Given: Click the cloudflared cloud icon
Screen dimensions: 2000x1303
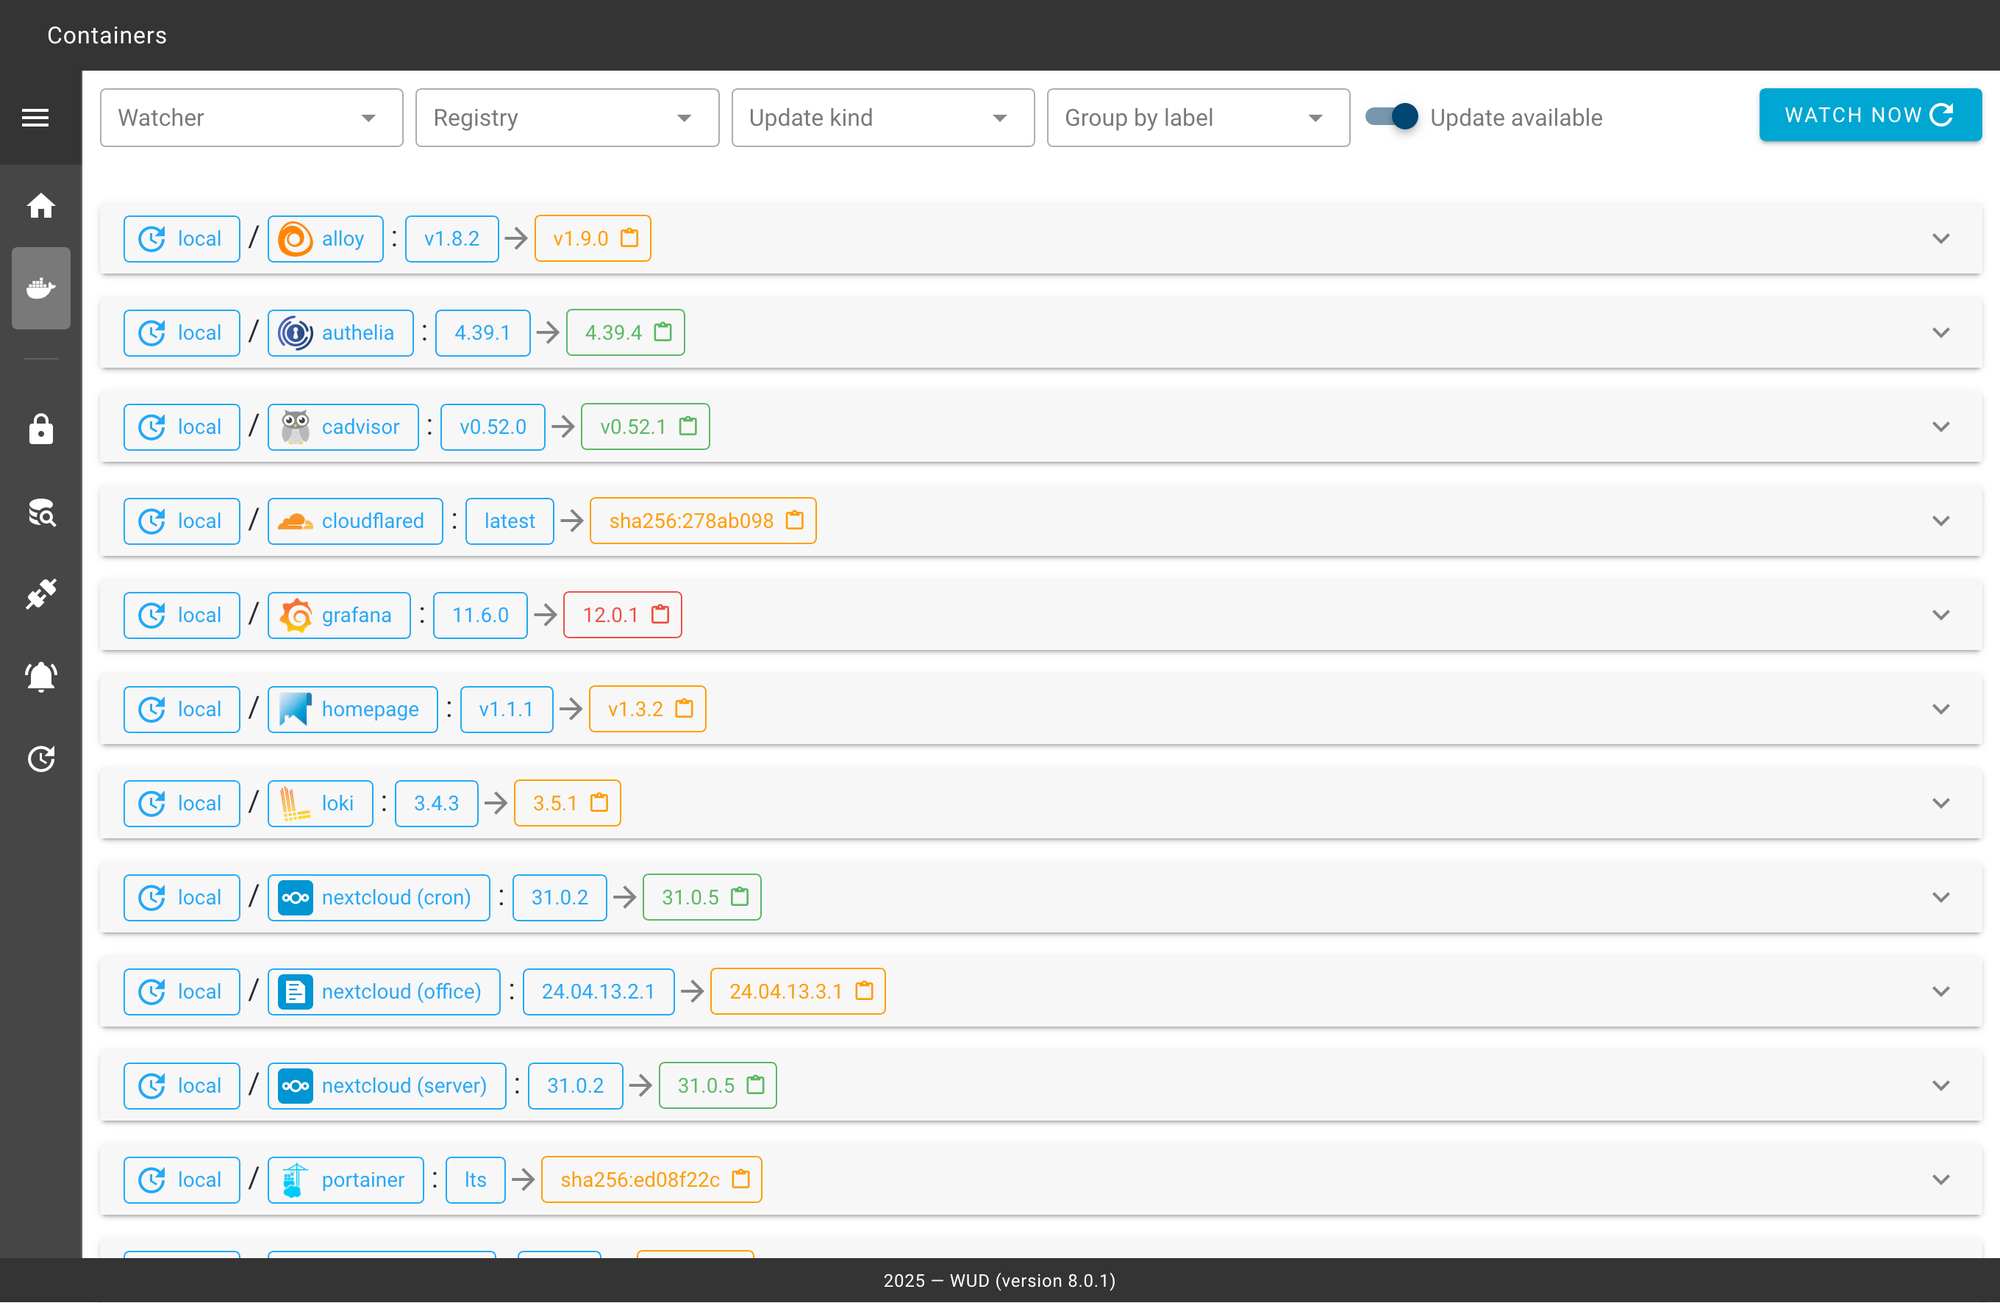Looking at the screenshot, I should tap(295, 521).
